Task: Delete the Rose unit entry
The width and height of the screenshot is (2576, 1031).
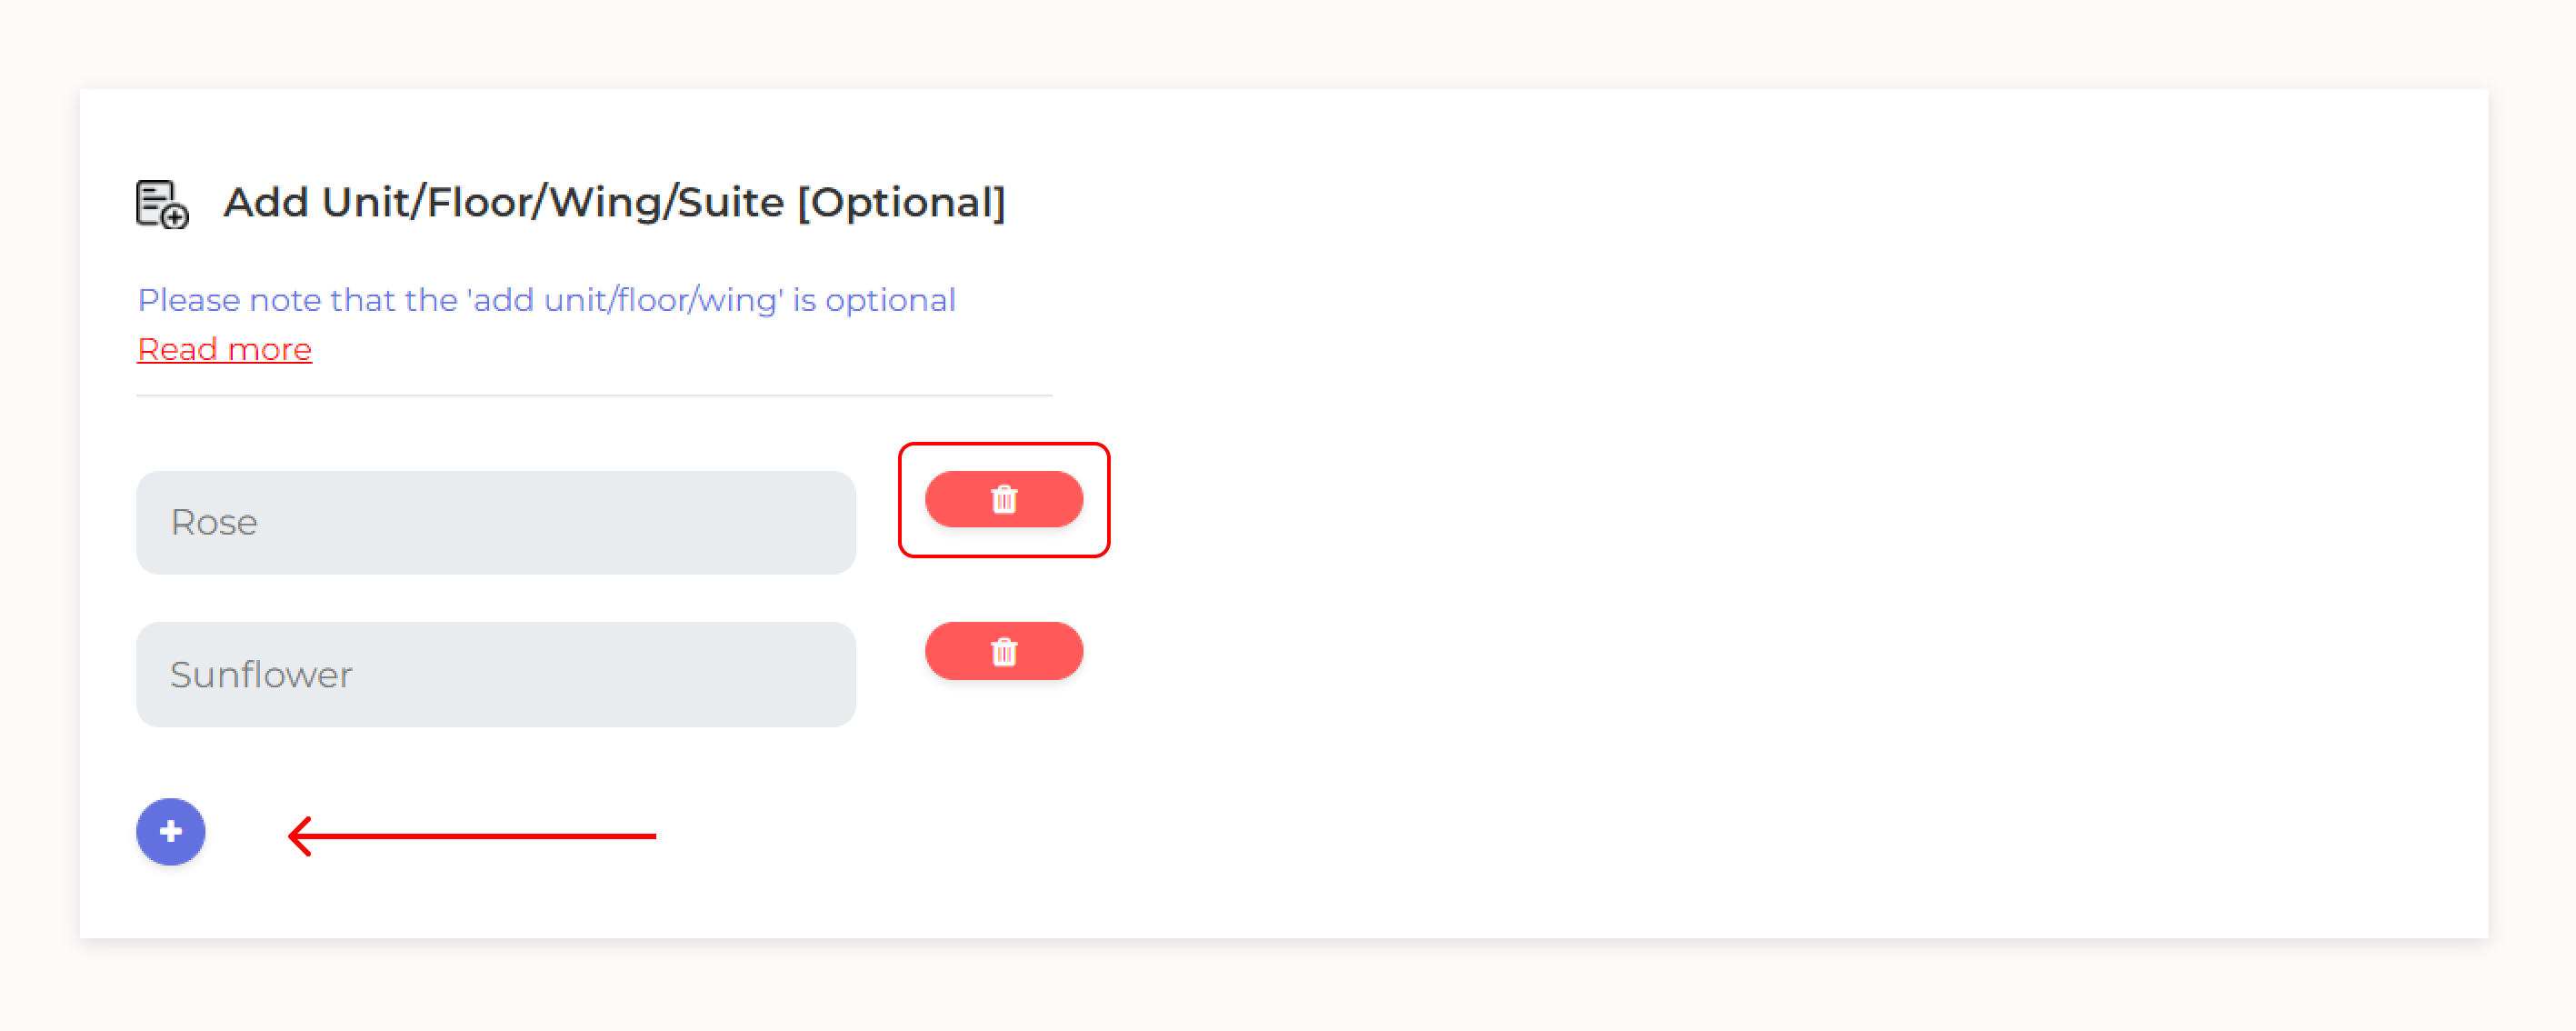Action: click(x=1003, y=499)
